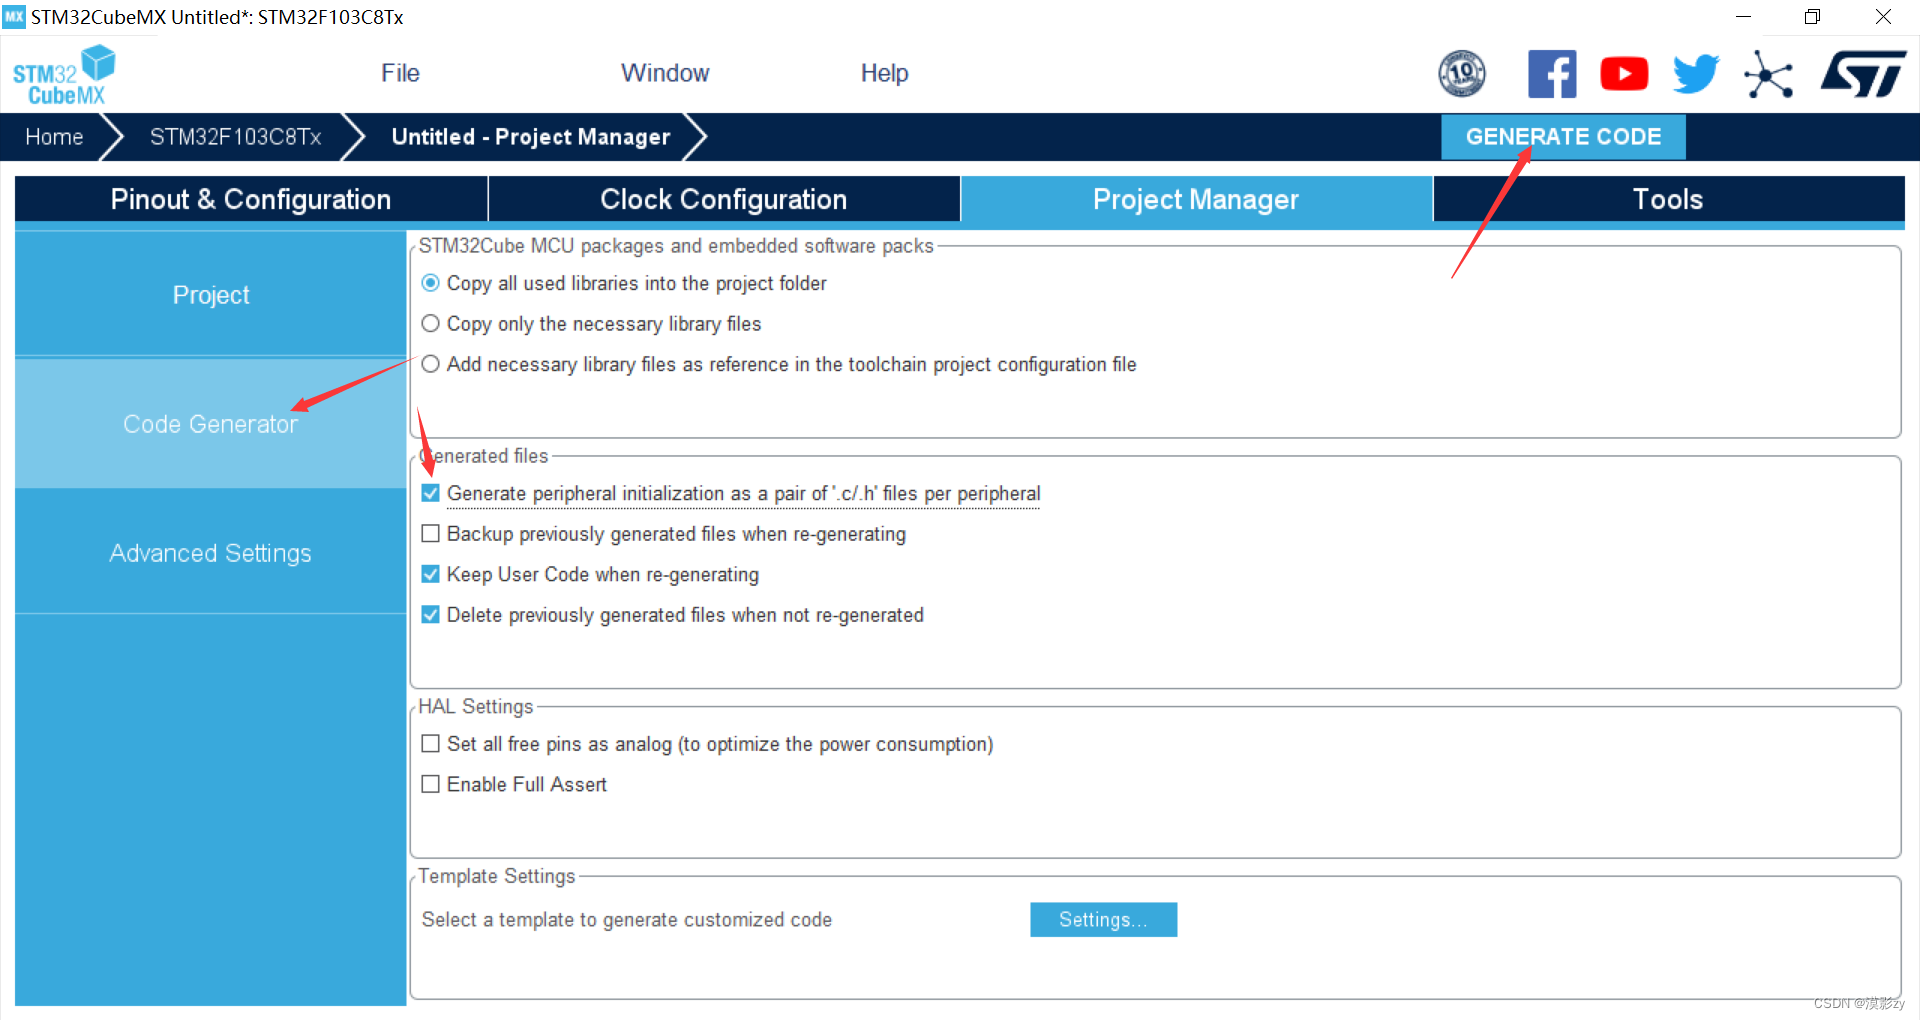Click STM32F103C8Tx breadcrumb
This screenshot has height=1020, width=1920.
point(236,137)
